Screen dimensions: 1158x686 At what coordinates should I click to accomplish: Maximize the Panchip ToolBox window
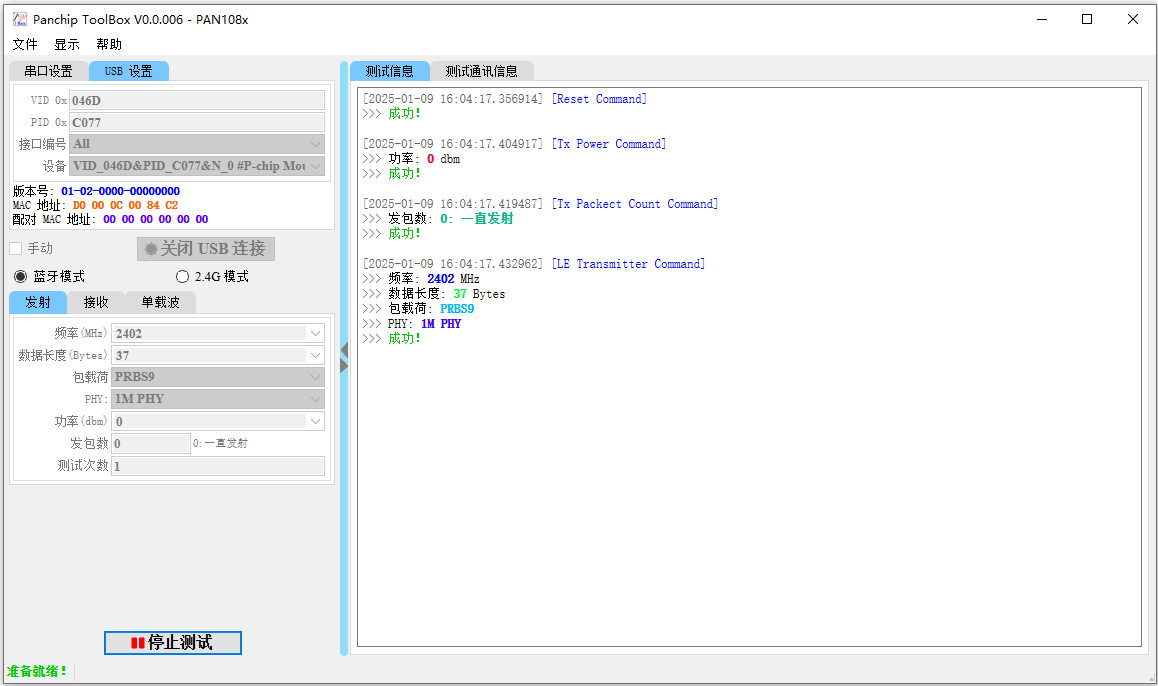click(1087, 19)
